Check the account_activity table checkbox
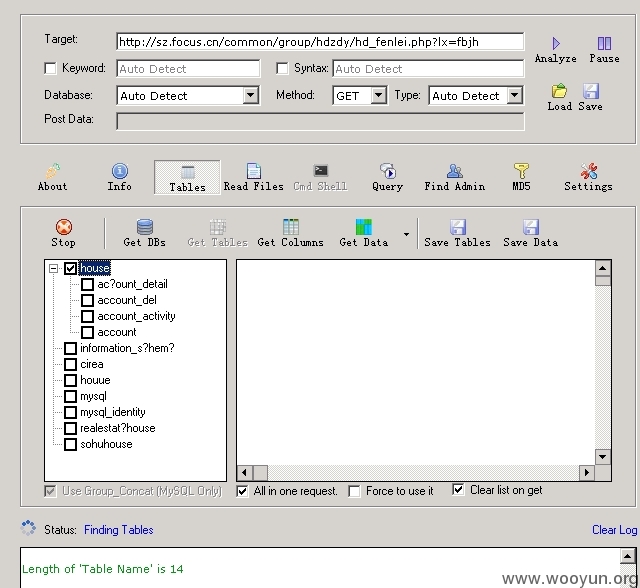 click(87, 316)
